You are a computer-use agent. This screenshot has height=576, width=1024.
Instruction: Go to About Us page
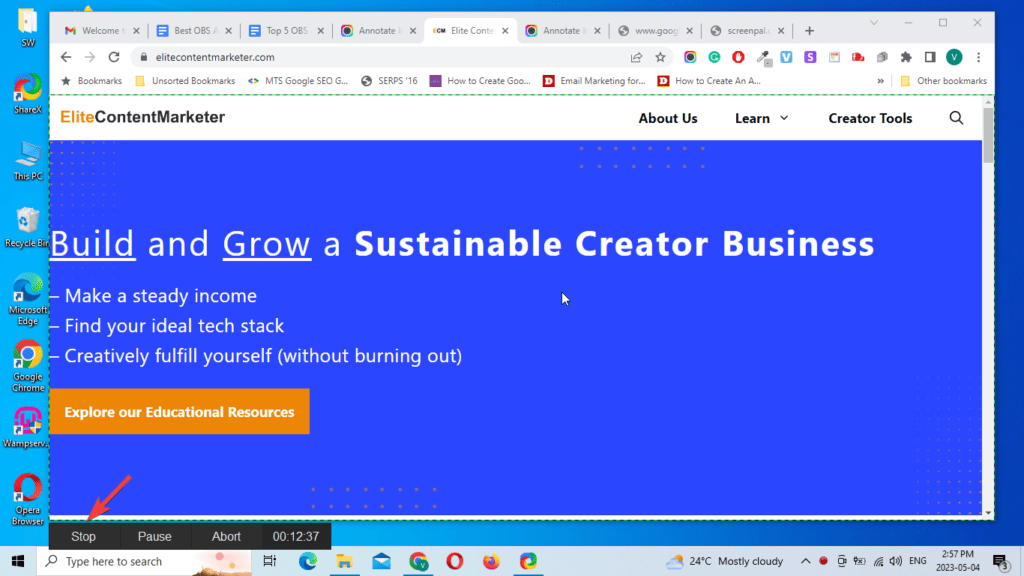pos(668,118)
